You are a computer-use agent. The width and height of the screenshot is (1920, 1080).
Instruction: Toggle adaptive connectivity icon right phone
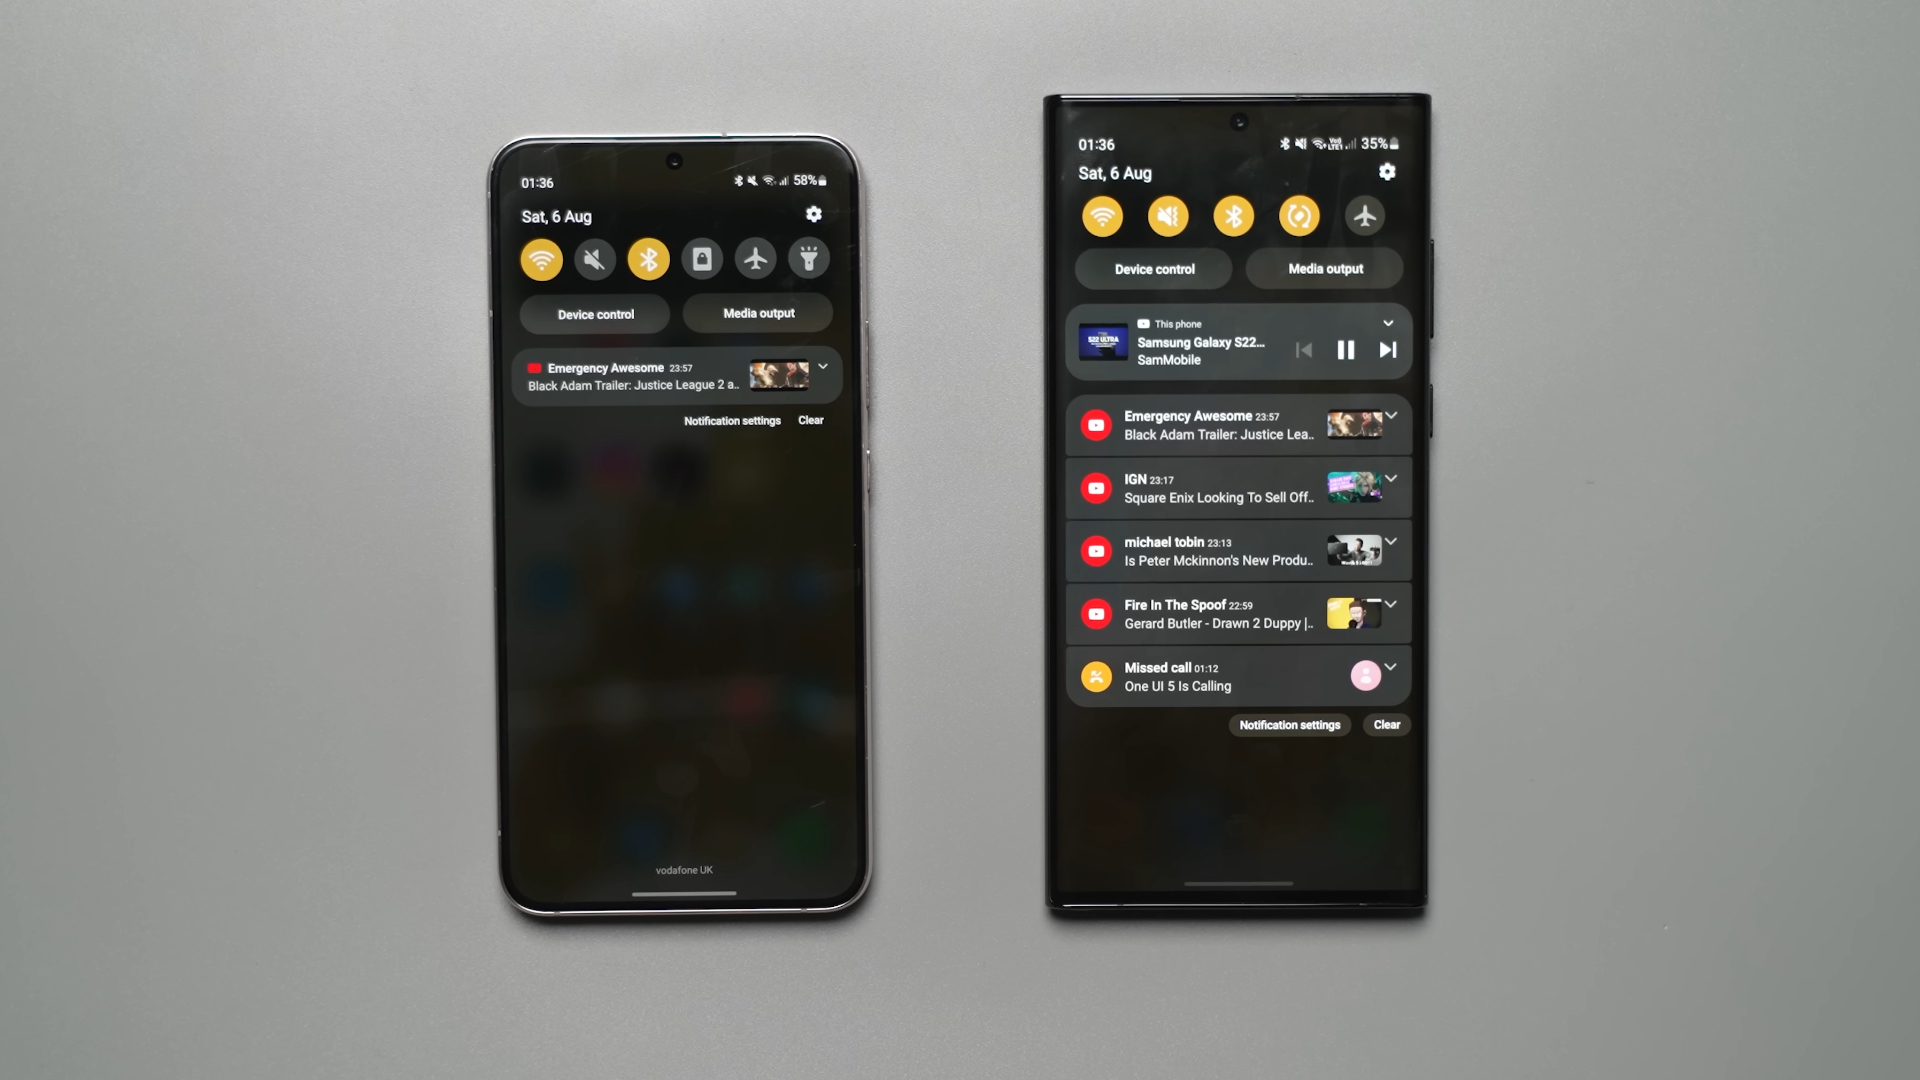coord(1300,215)
